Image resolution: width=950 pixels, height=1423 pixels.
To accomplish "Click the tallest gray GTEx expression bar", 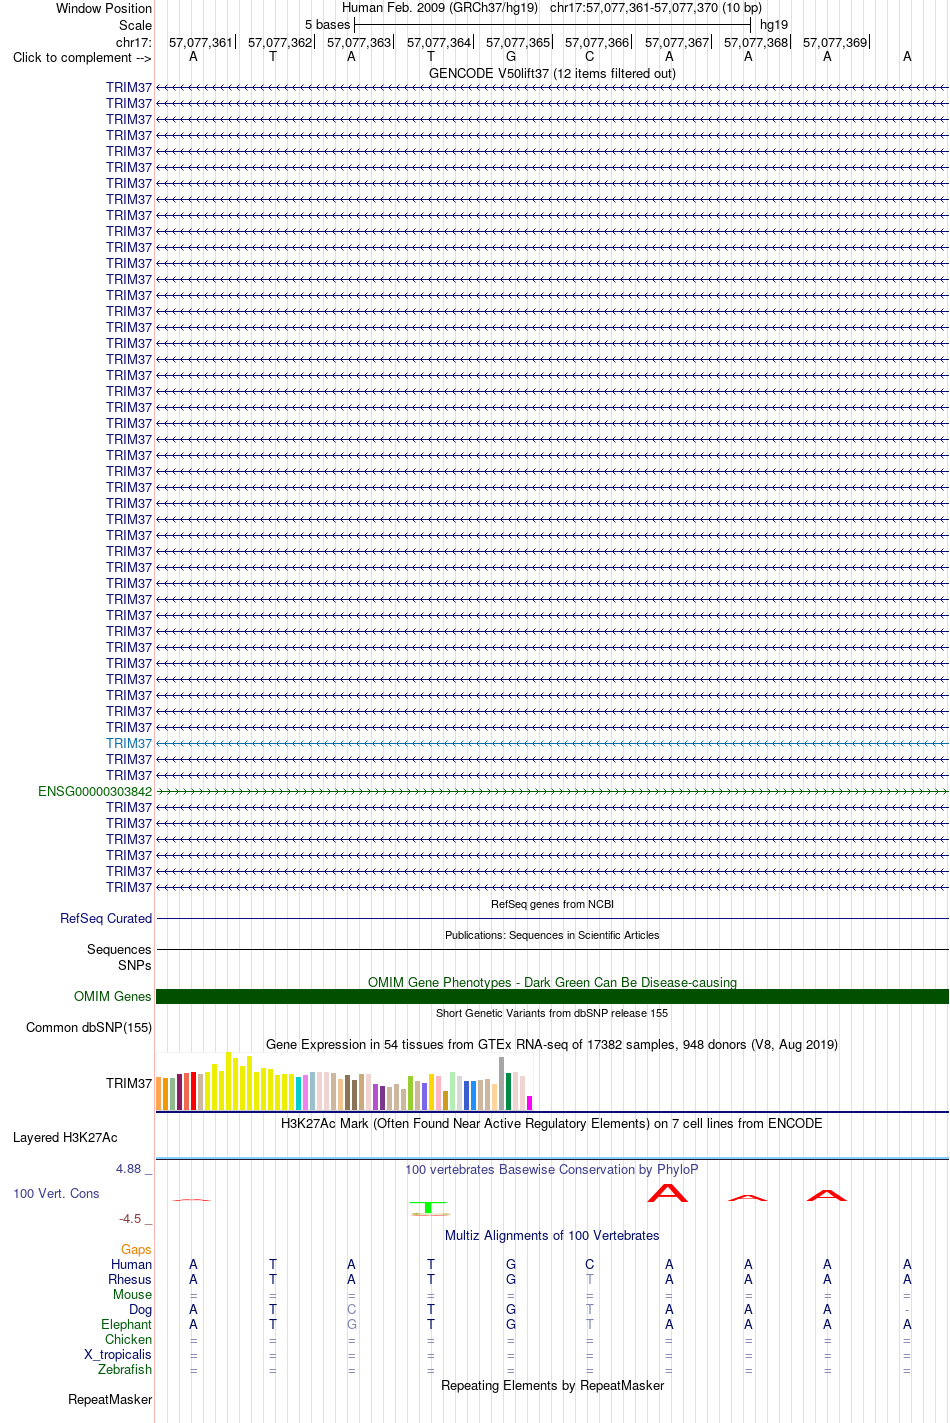I will click(x=502, y=1083).
